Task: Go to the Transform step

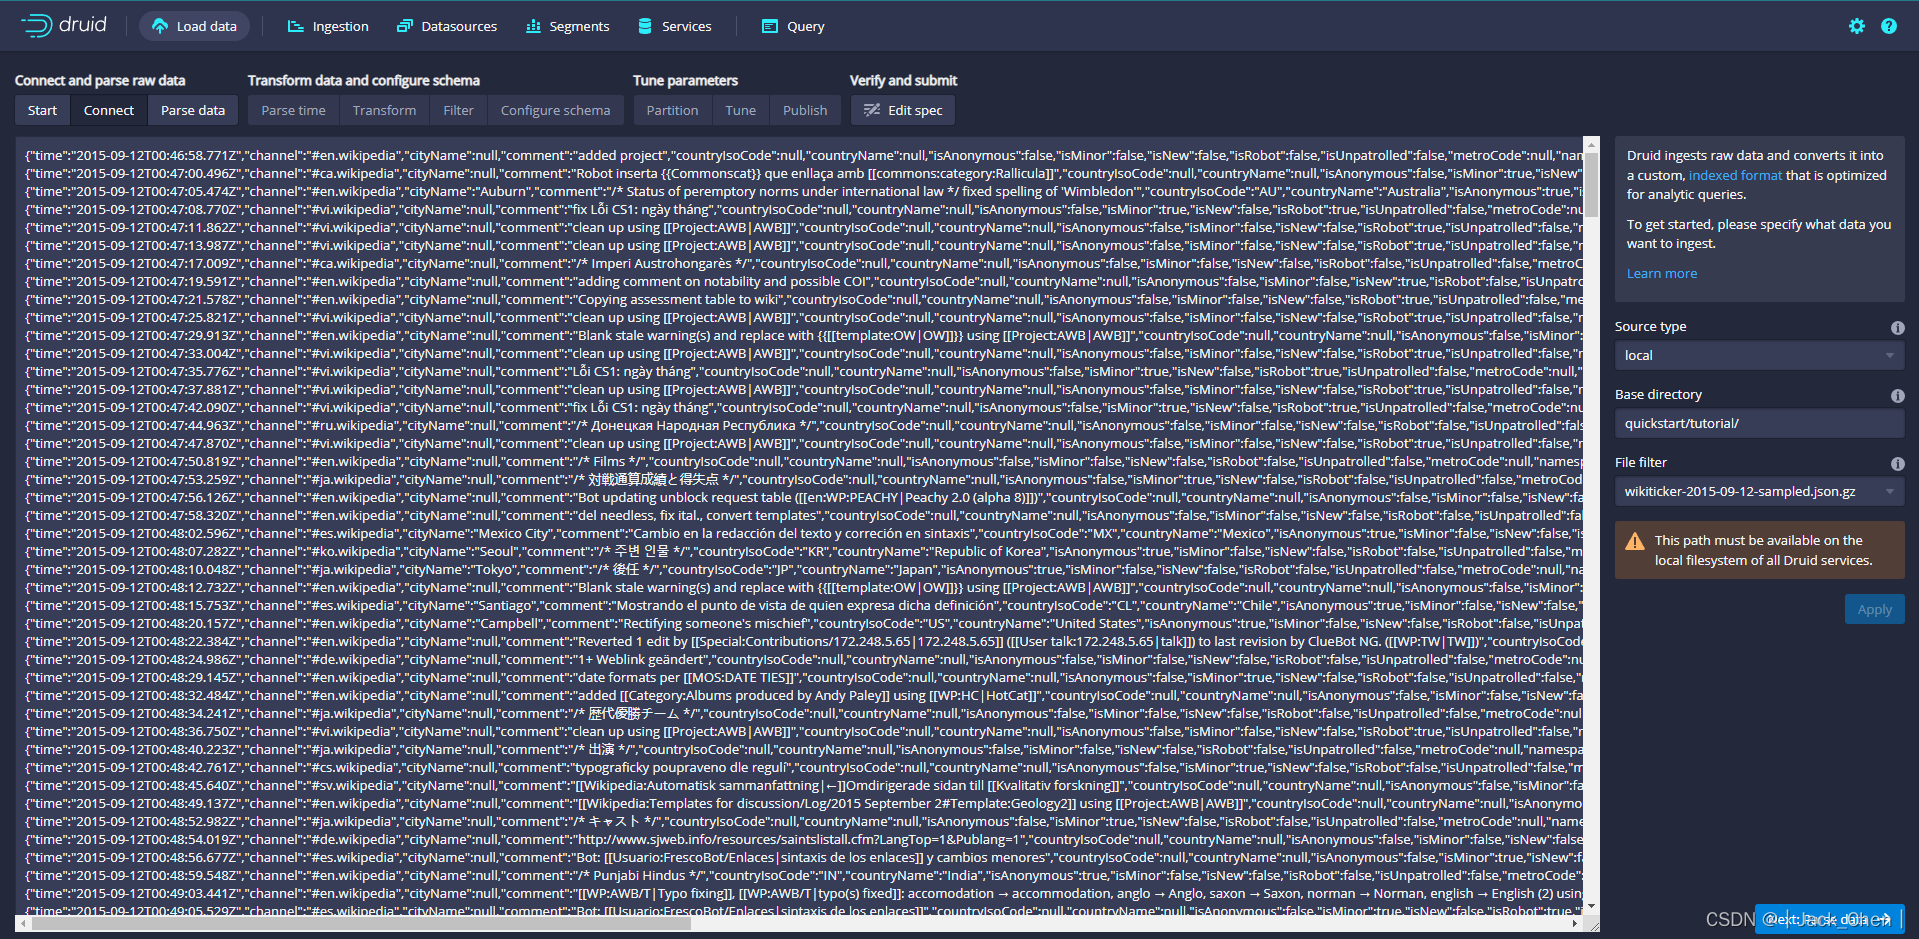Action: 384,110
